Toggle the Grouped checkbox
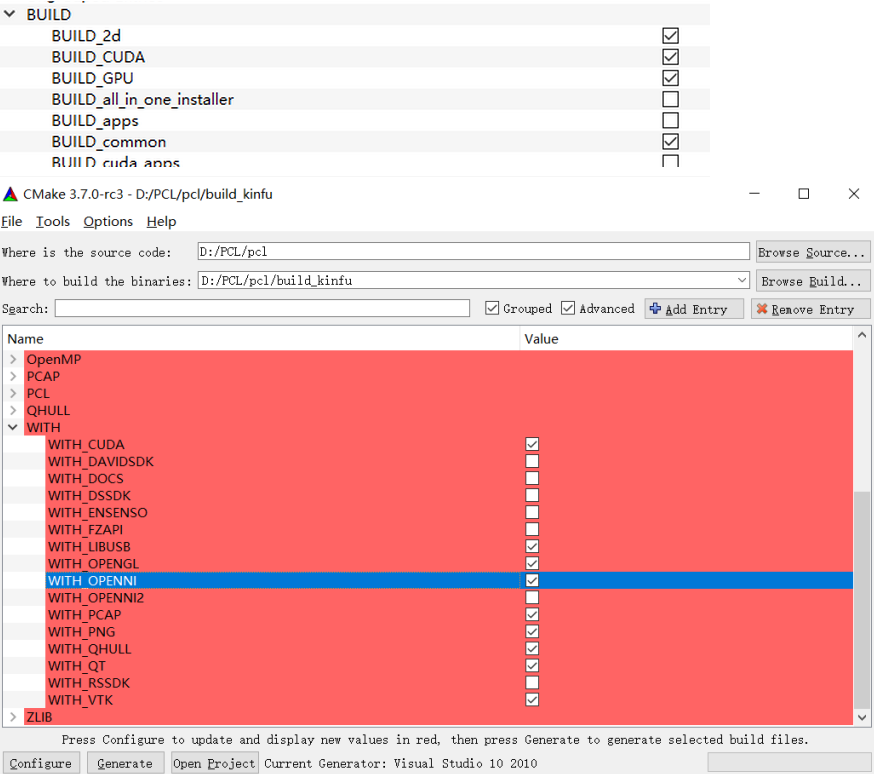 click(x=492, y=308)
